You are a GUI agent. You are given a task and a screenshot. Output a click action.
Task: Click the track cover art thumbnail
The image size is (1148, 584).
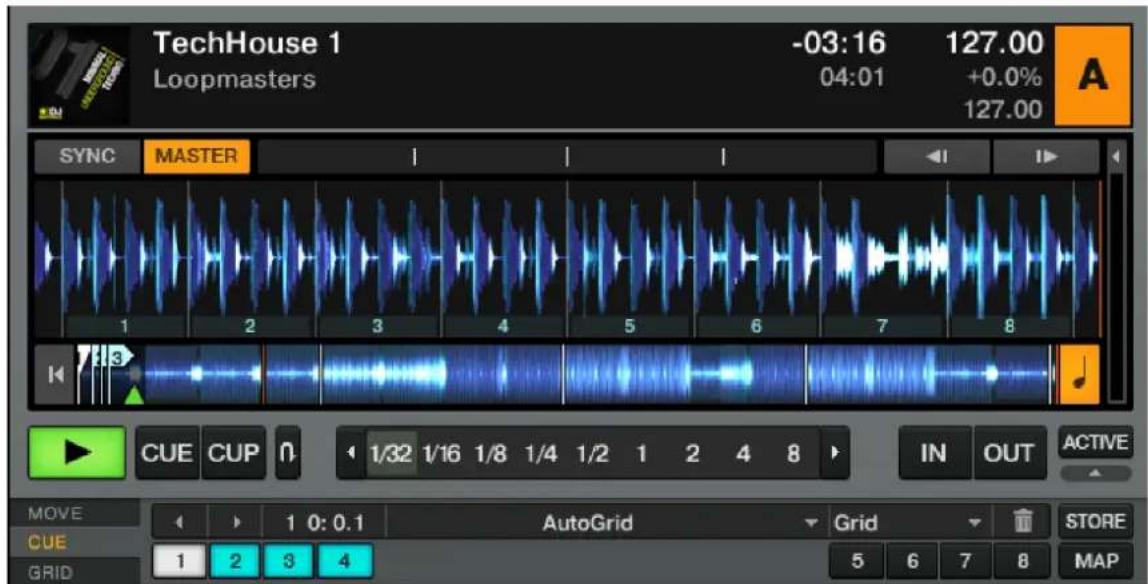(79, 75)
